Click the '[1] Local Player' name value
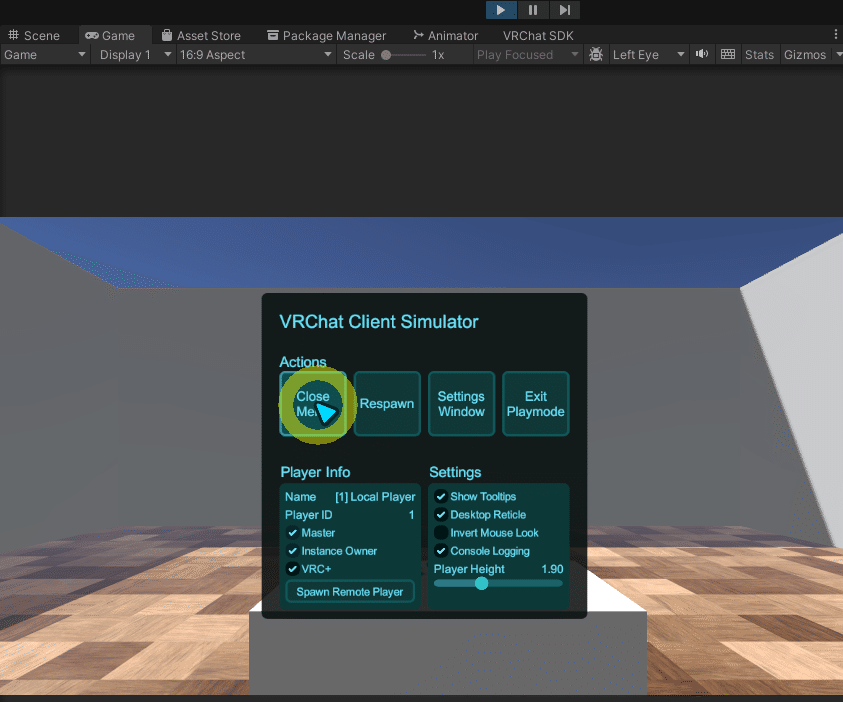843x702 pixels. 375,497
